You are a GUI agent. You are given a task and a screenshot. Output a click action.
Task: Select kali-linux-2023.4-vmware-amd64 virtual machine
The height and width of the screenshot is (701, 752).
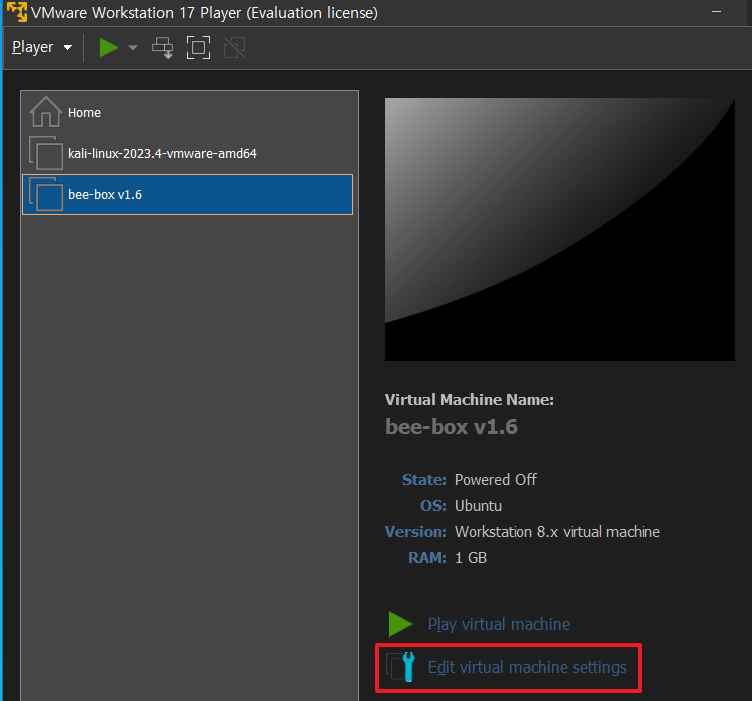[x=188, y=153]
